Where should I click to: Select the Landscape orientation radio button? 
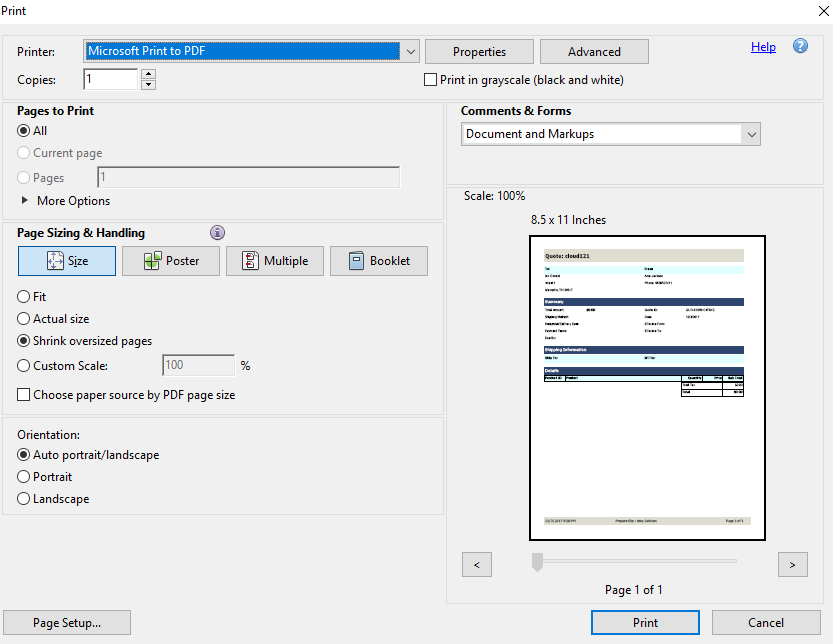24,499
